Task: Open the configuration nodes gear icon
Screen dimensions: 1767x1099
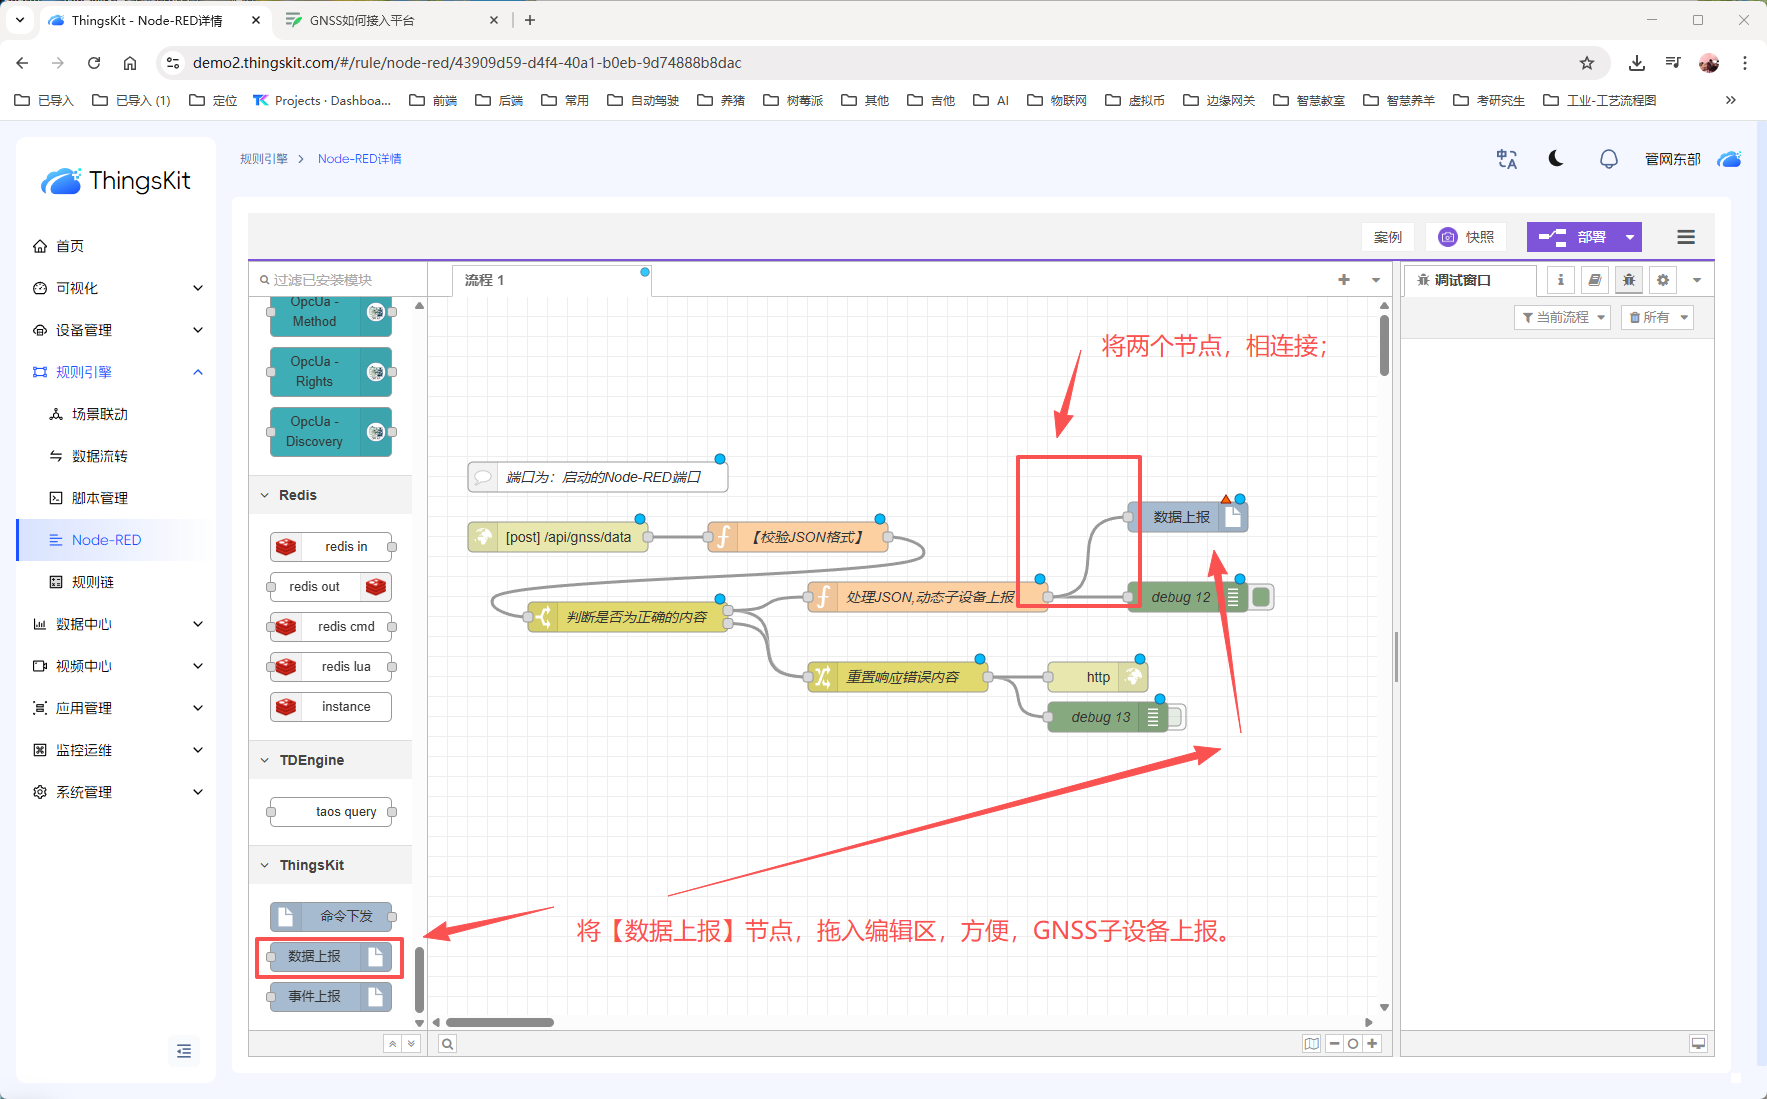Action: point(1662,280)
